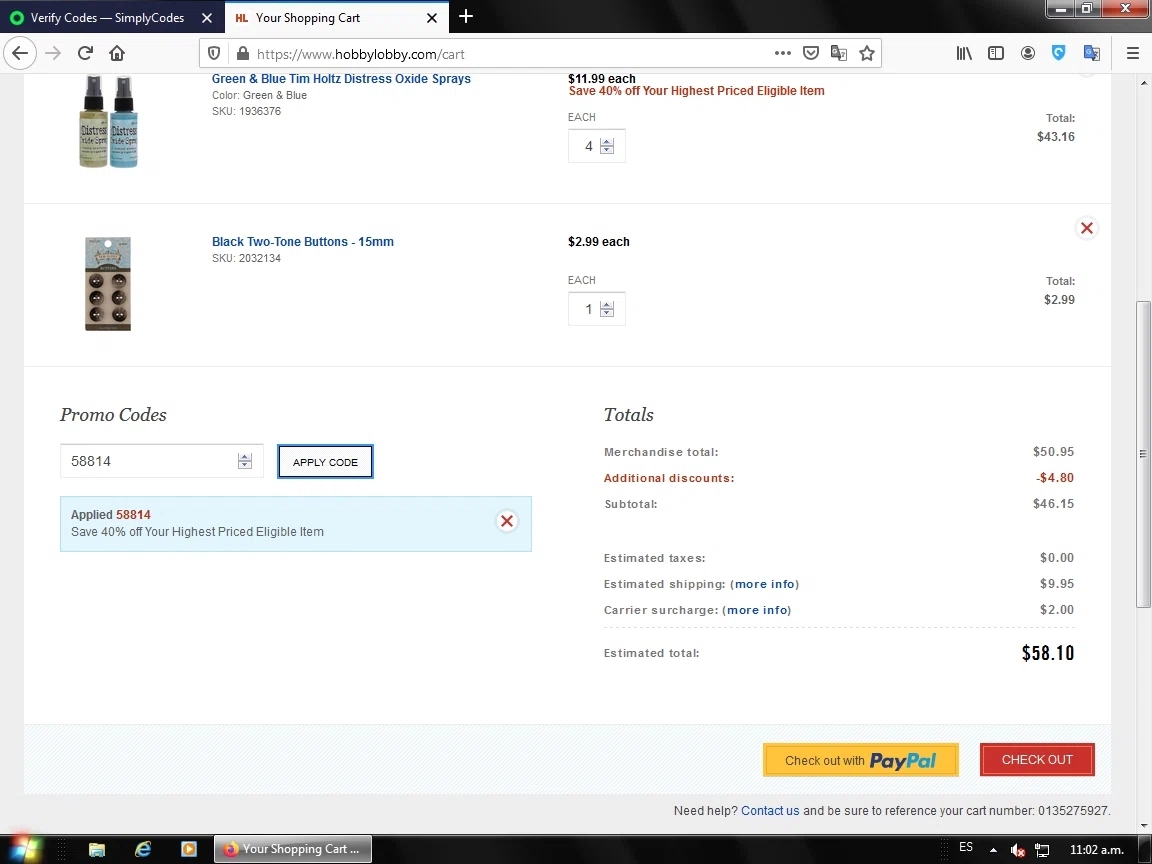Viewport: 1152px width, 864px height.
Task: Click the red Check Out button
Action: (1037, 760)
